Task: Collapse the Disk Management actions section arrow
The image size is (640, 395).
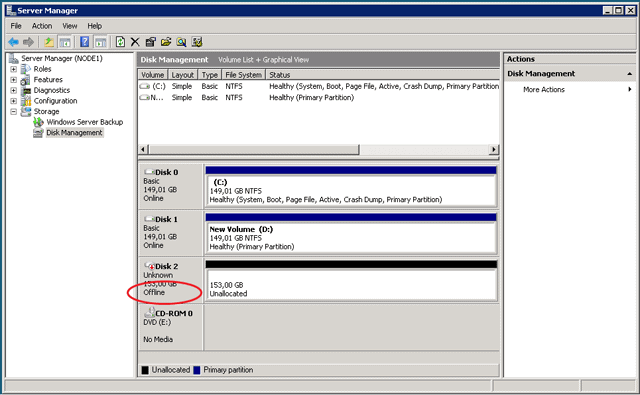Action: tap(629, 74)
